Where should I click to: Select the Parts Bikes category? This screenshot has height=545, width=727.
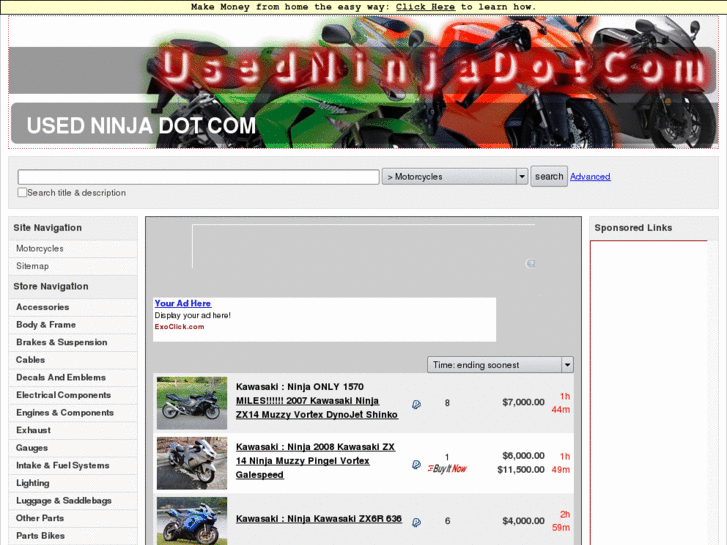40,536
